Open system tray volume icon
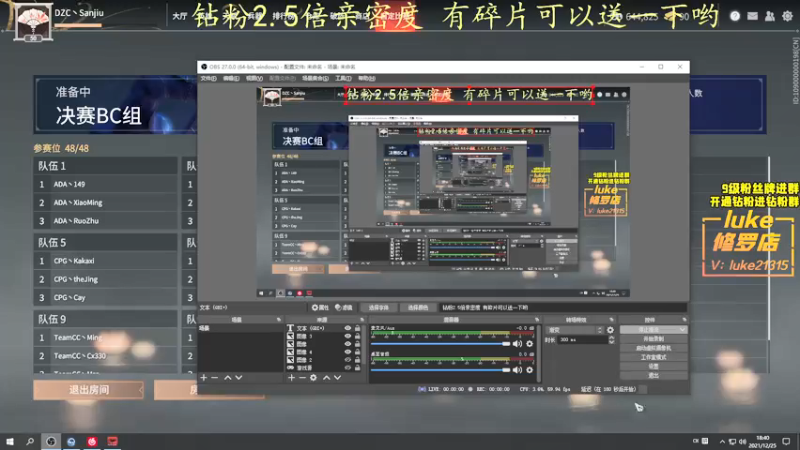Image resolution: width=800 pixels, height=450 pixels. click(x=742, y=441)
